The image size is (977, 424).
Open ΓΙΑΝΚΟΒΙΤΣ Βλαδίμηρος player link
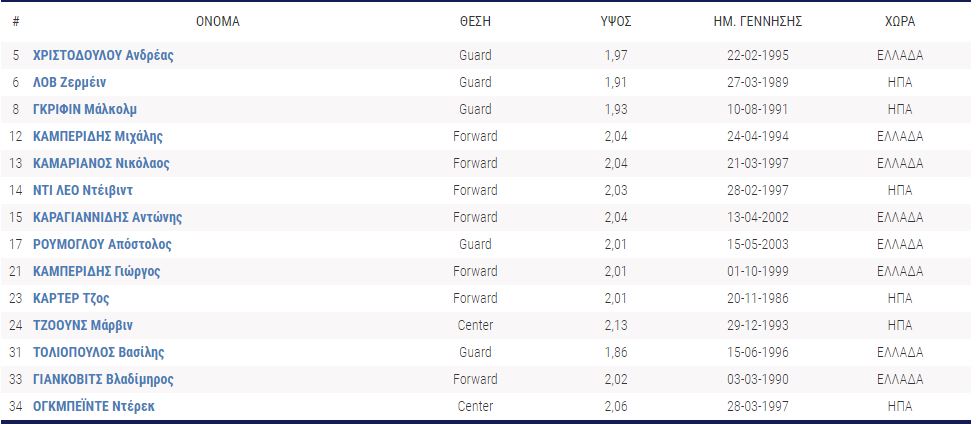(x=104, y=379)
